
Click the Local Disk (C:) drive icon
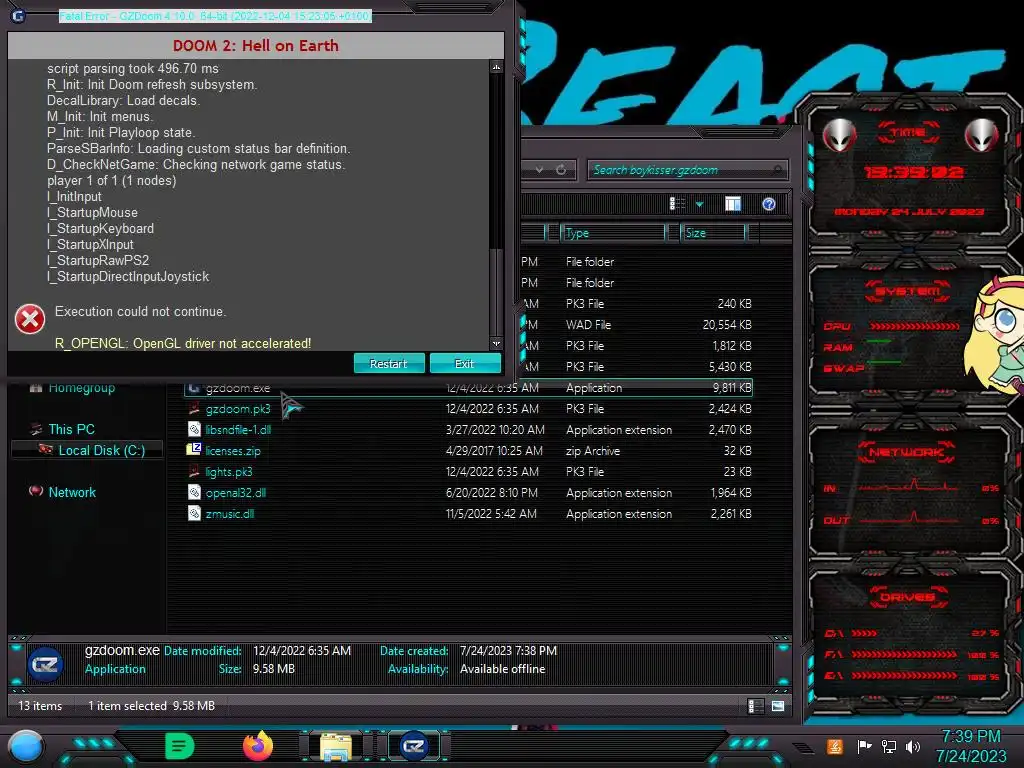tap(45, 449)
